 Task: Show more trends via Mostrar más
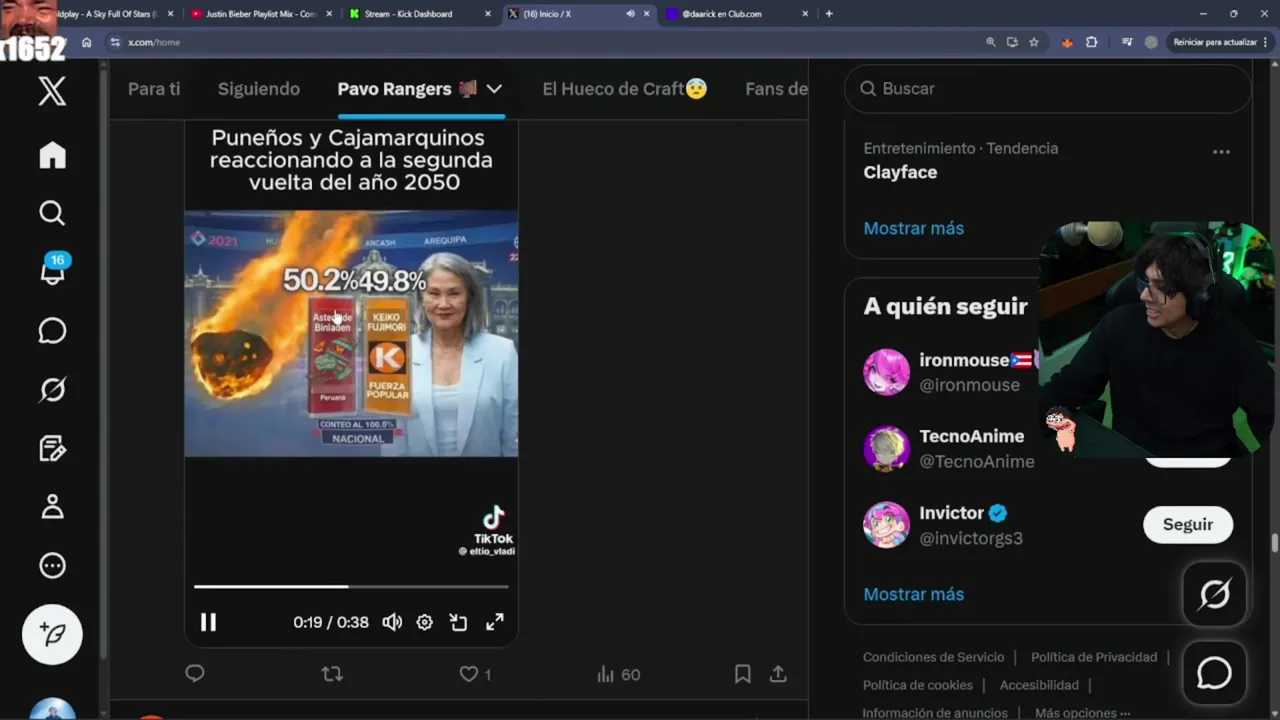(x=914, y=228)
